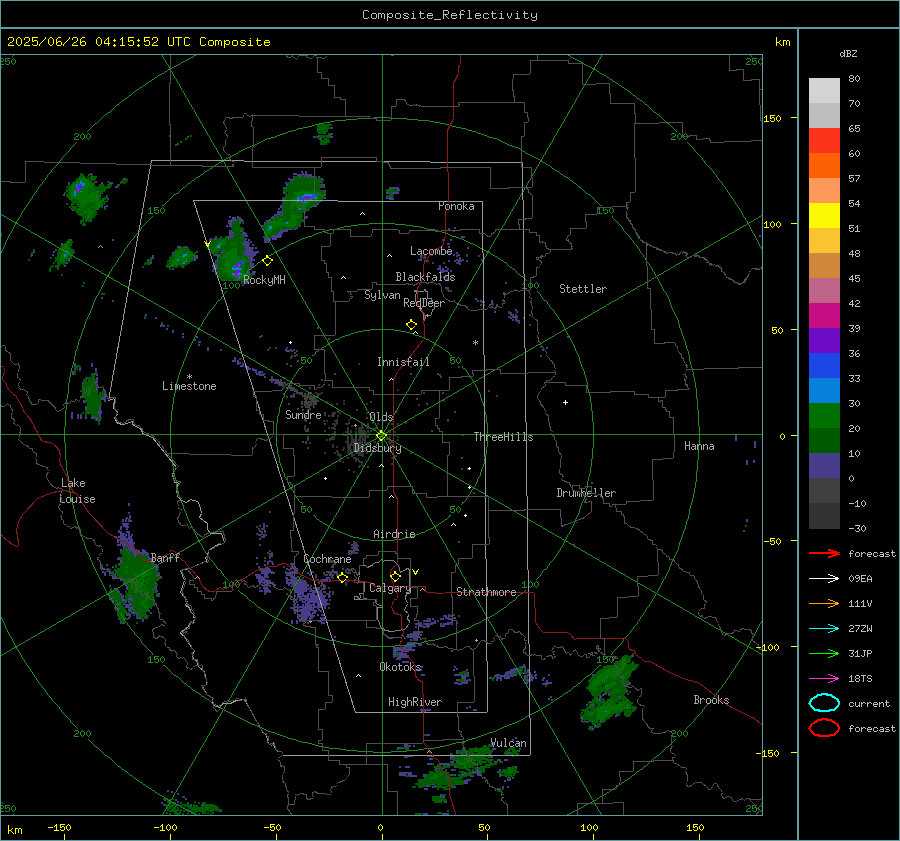Click the Vulcan city label
Image resolution: width=900 pixels, height=841 pixels.
pos(508,743)
